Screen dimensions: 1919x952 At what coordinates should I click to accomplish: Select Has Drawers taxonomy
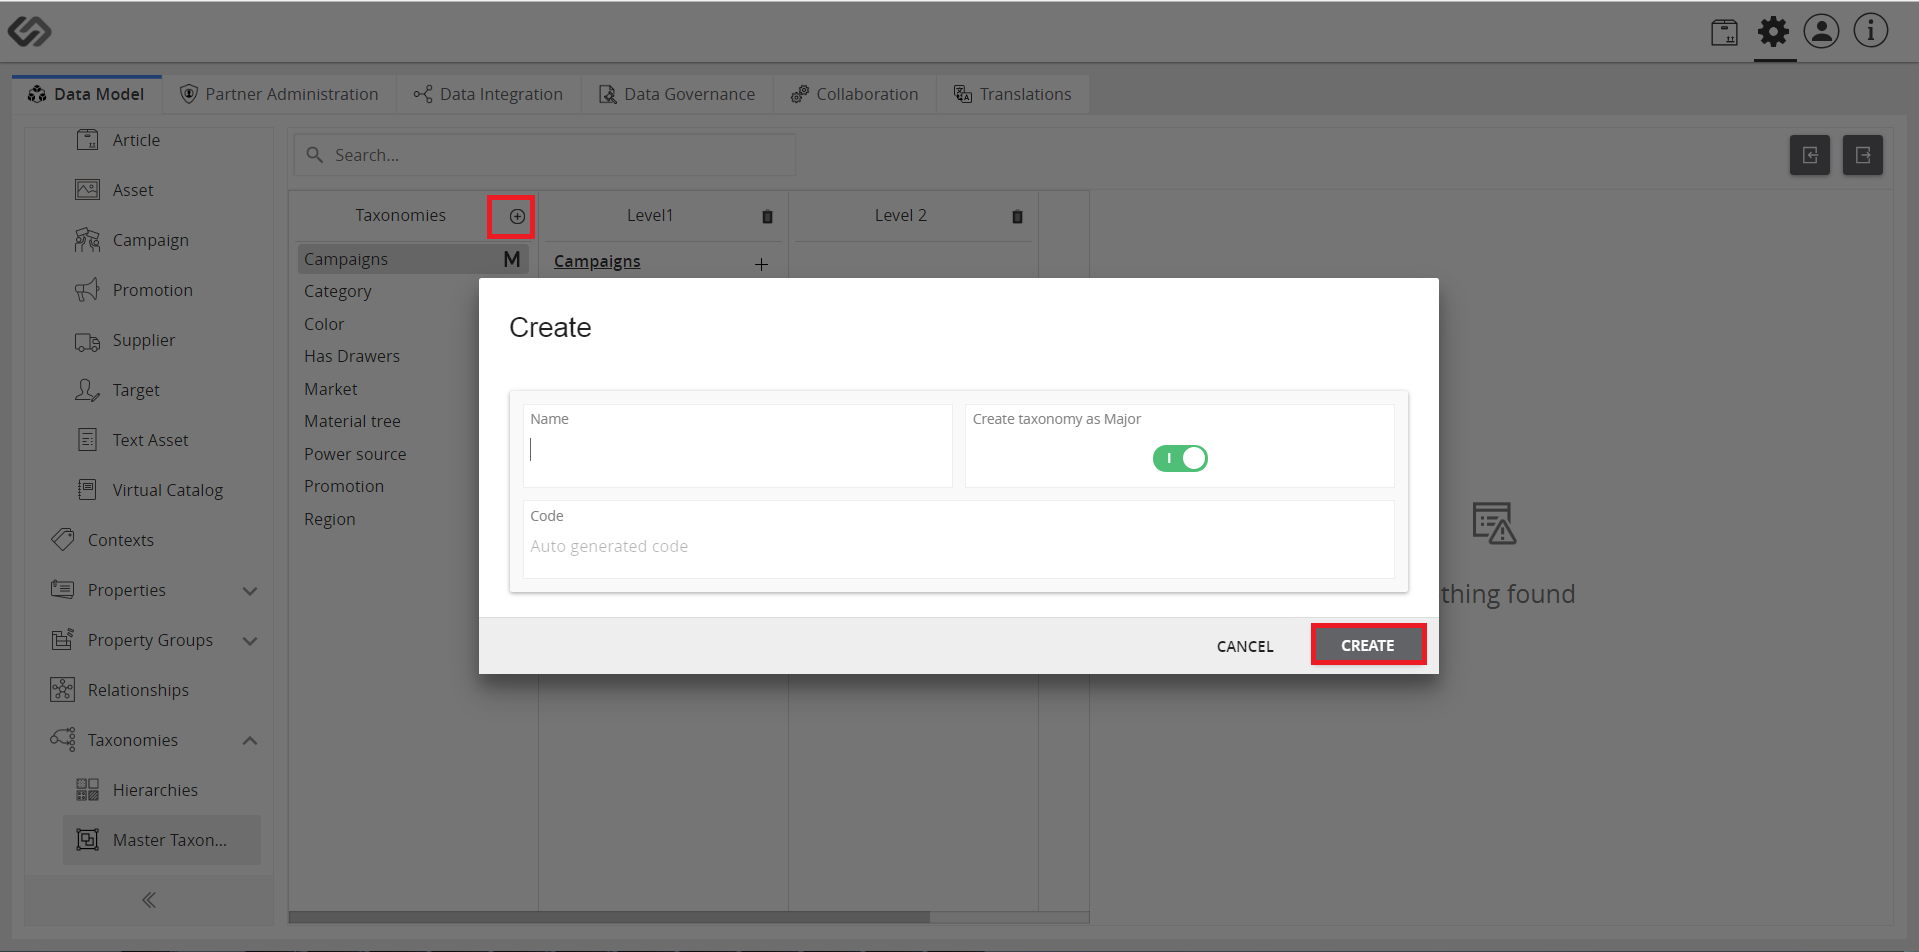click(352, 356)
